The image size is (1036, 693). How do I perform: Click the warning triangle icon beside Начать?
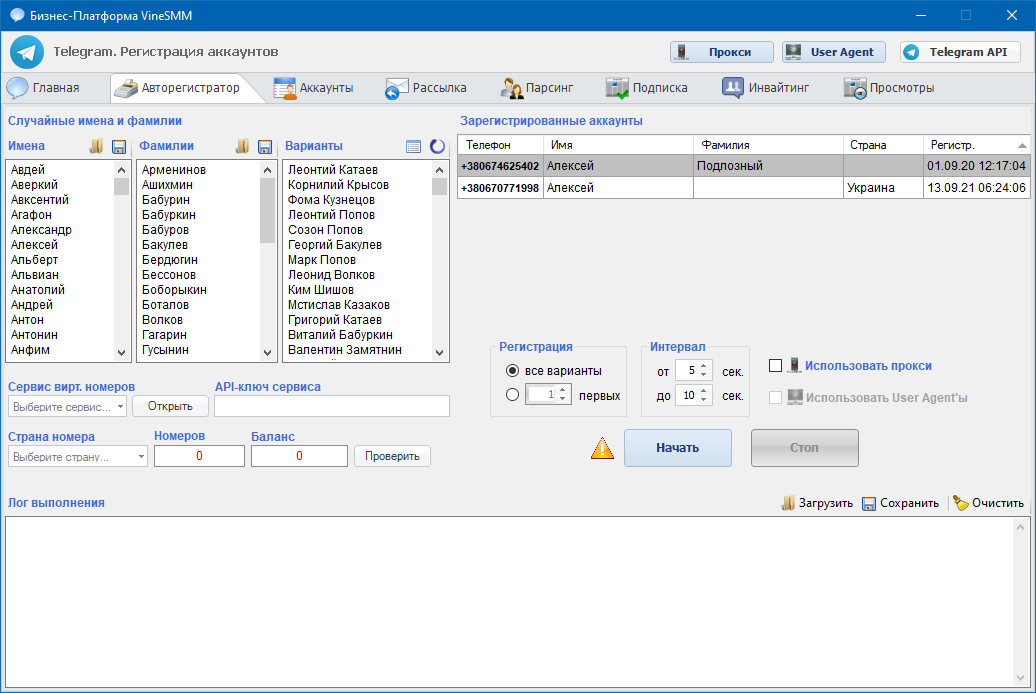tap(602, 448)
